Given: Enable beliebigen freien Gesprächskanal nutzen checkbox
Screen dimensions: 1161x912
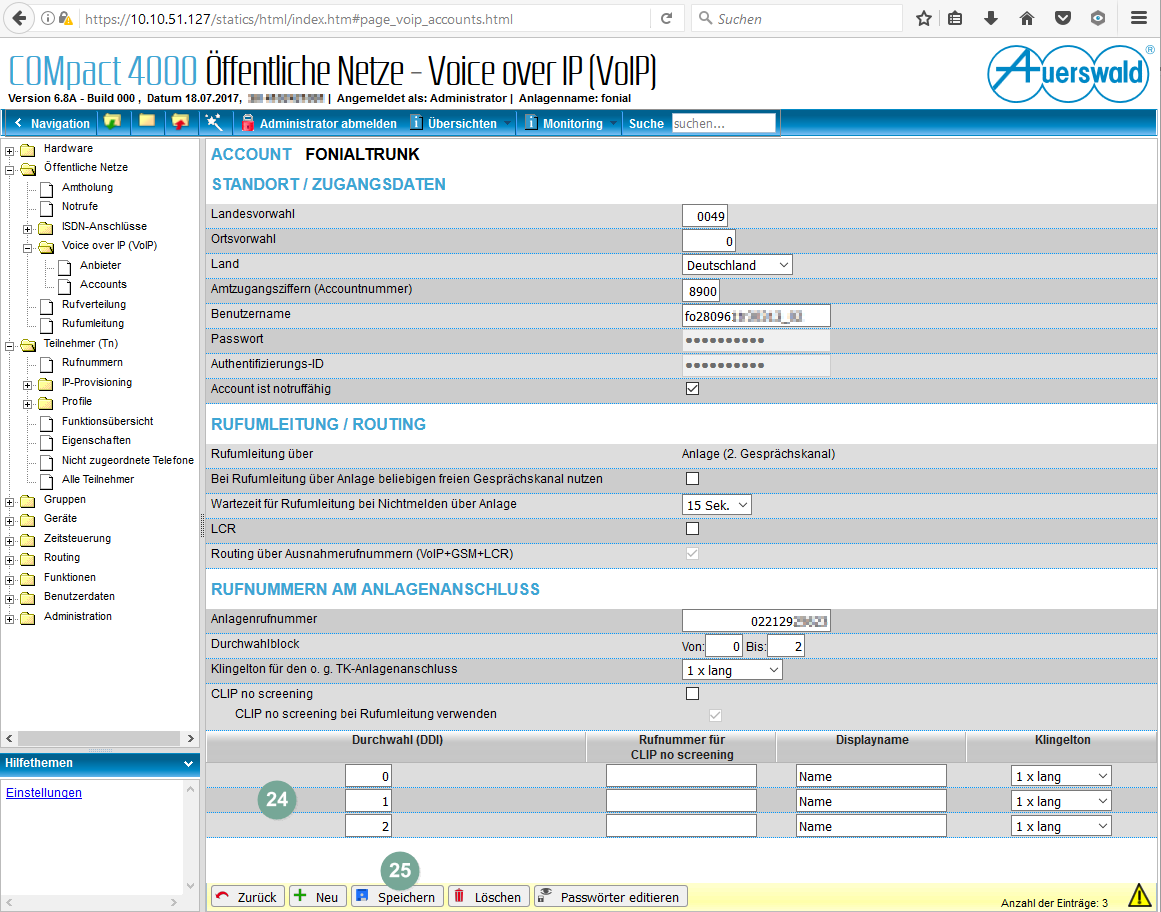Looking at the screenshot, I should pyautogui.click(x=692, y=479).
